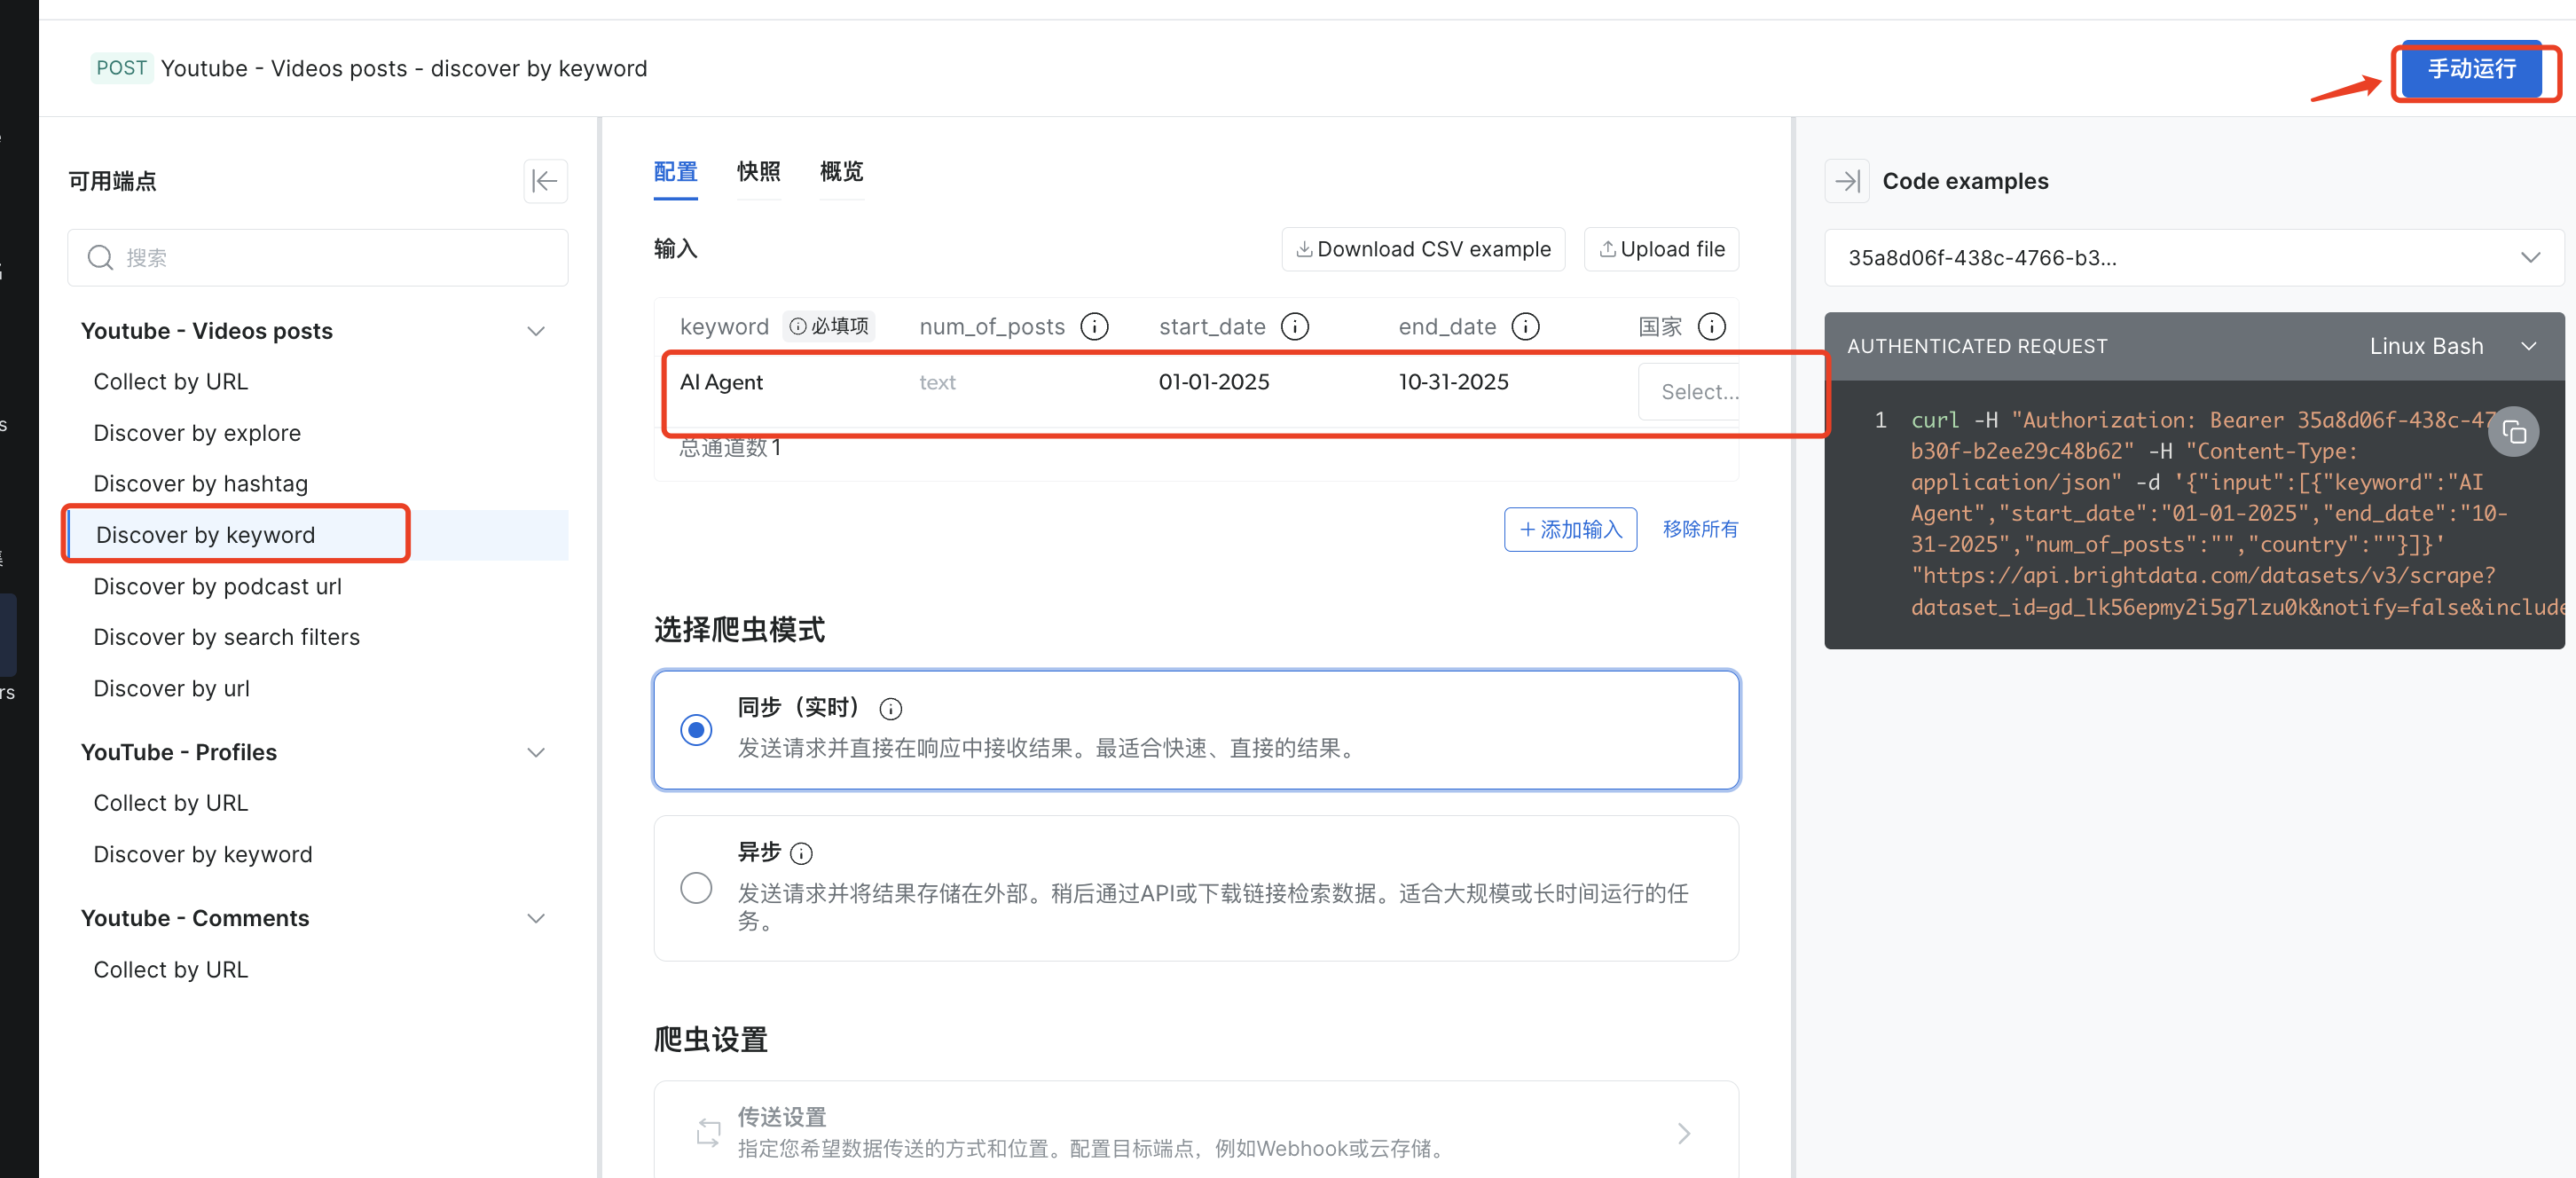The width and height of the screenshot is (2576, 1178).
Task: Collapse the YouTube - Profiles group
Action: [x=536, y=752]
